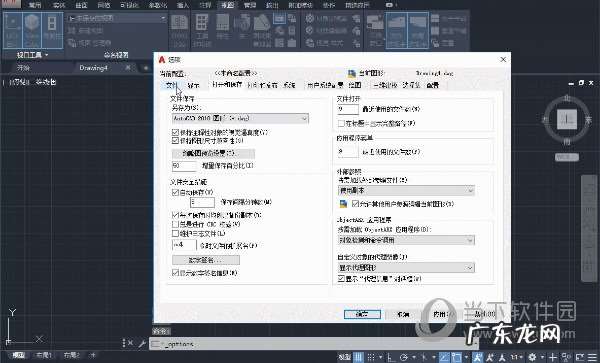The image size is (600, 363).
Task: Open the 管理 ribbon tab
Action: (x=250, y=5)
